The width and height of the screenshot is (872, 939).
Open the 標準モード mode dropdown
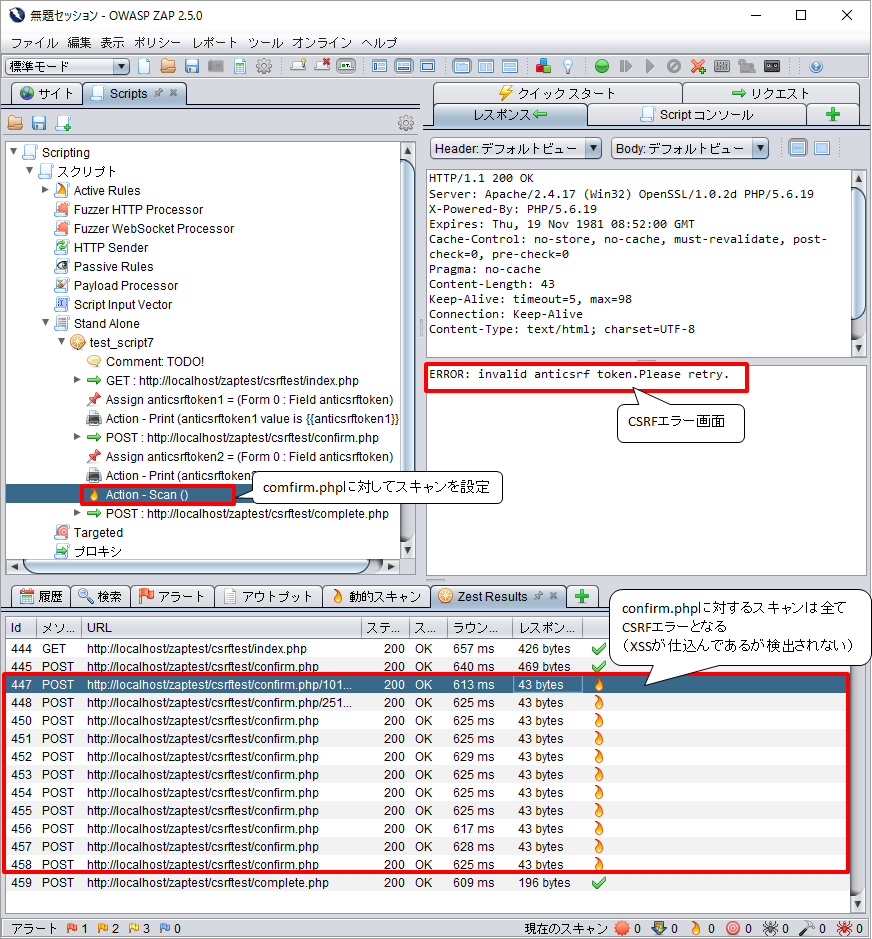[x=68, y=66]
